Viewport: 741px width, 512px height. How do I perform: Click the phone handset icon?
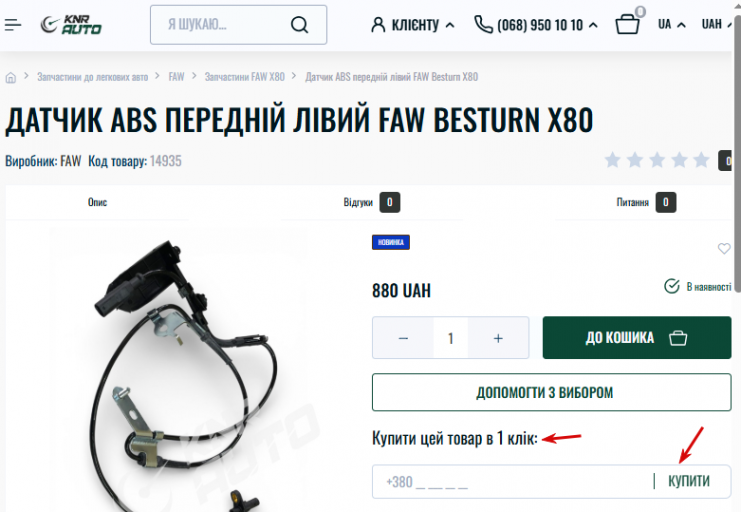483,24
